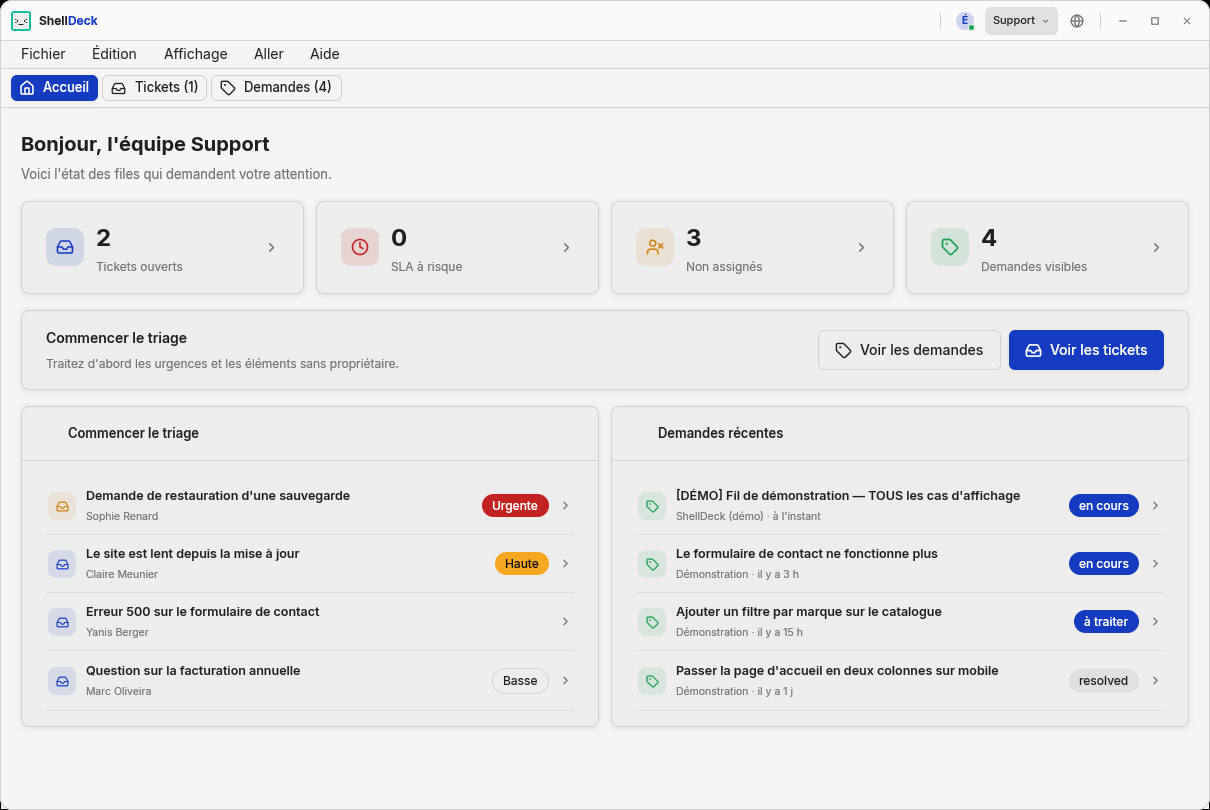Open request Le formulaire de contact ne fonctionne plus

(900, 564)
